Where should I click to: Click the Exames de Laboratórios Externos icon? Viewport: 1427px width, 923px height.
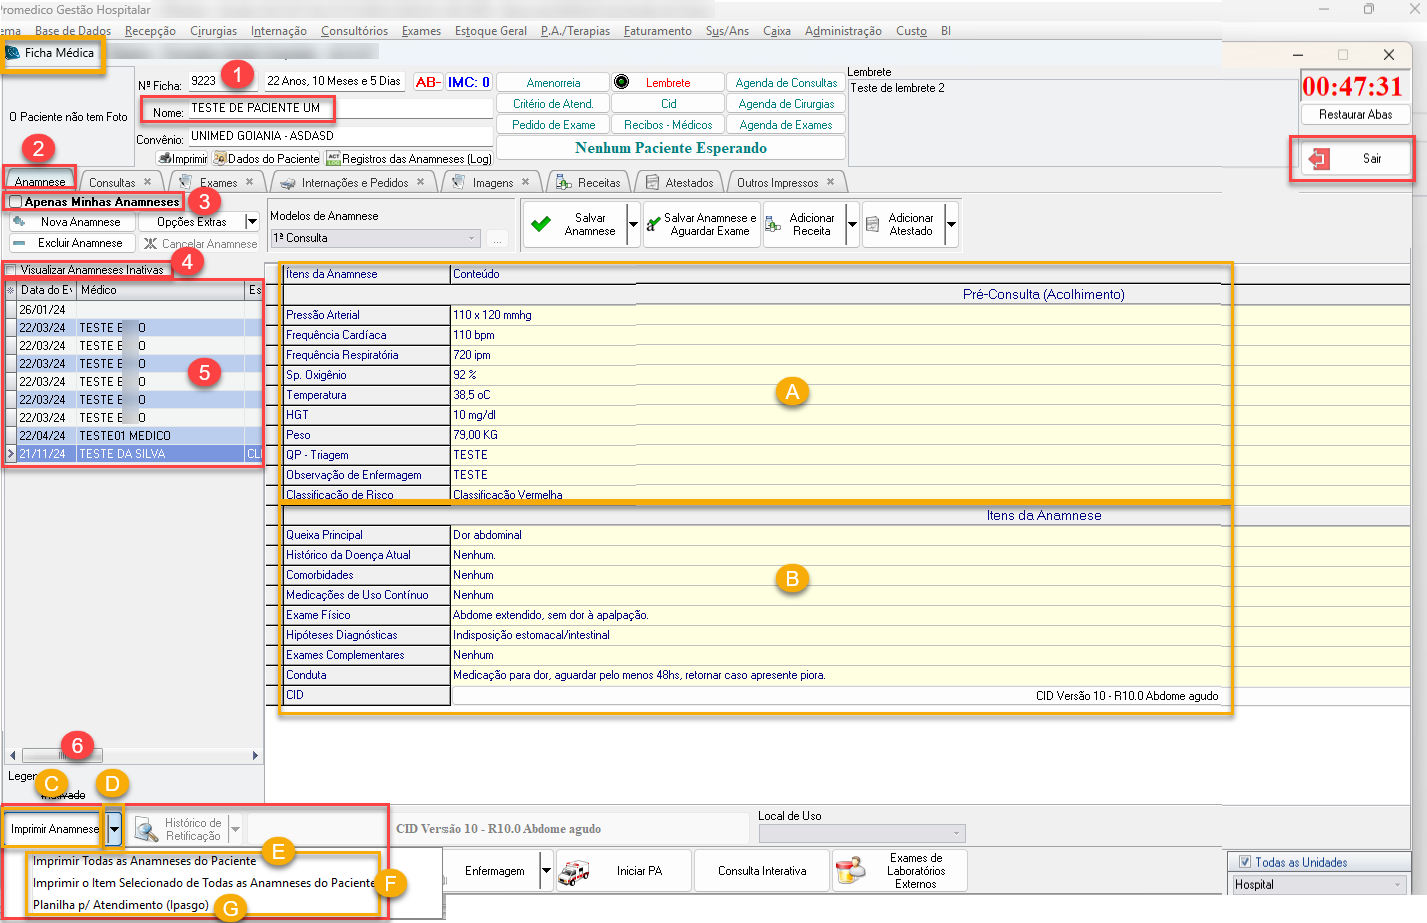(x=851, y=871)
